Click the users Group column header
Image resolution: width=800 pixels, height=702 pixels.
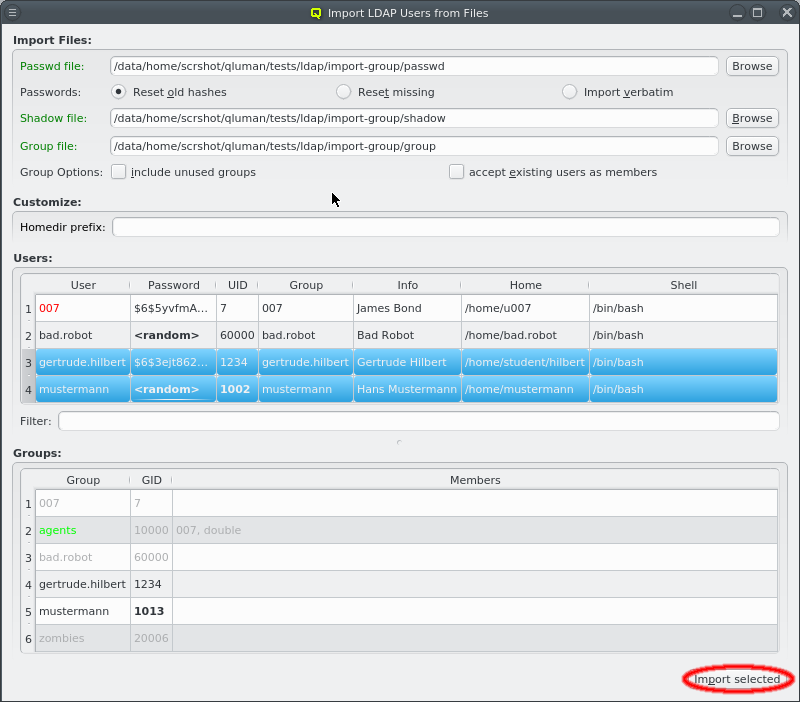click(x=306, y=285)
